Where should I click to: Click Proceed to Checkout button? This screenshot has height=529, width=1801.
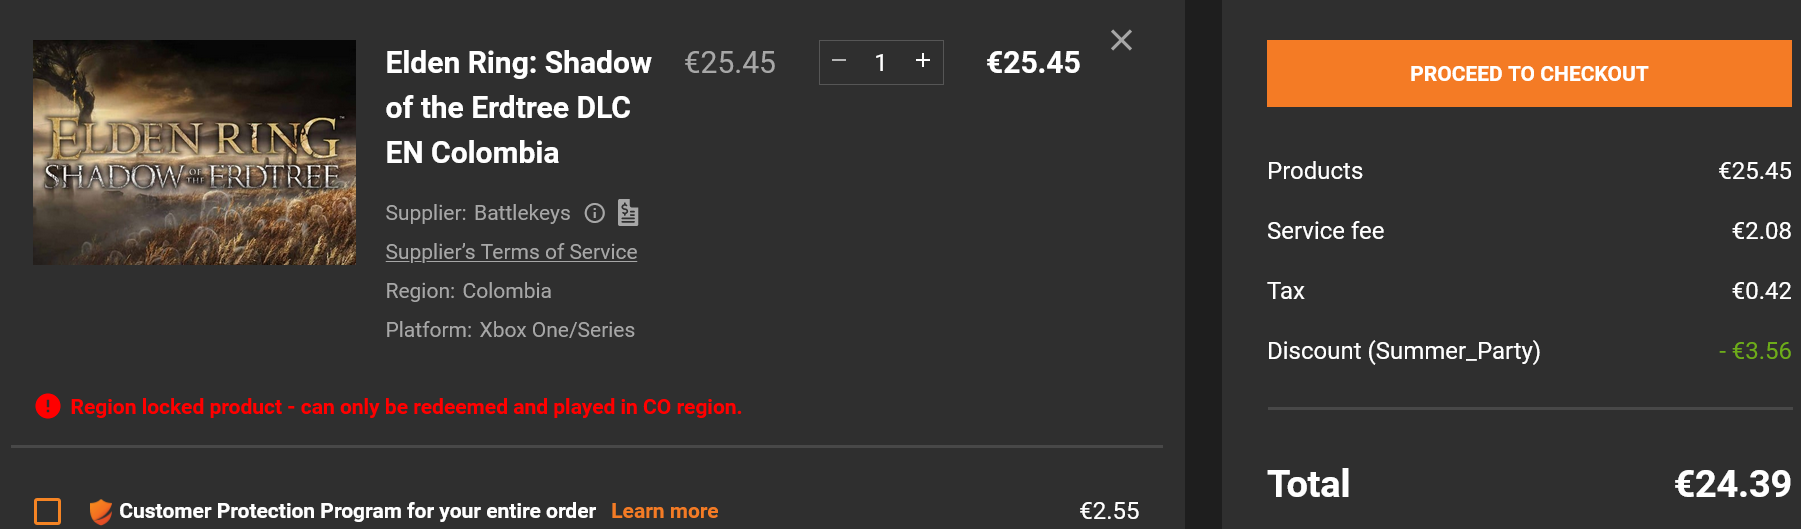tap(1528, 73)
